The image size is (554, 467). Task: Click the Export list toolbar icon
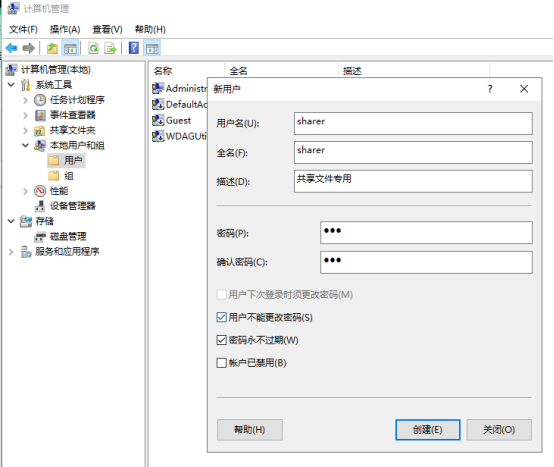110,48
